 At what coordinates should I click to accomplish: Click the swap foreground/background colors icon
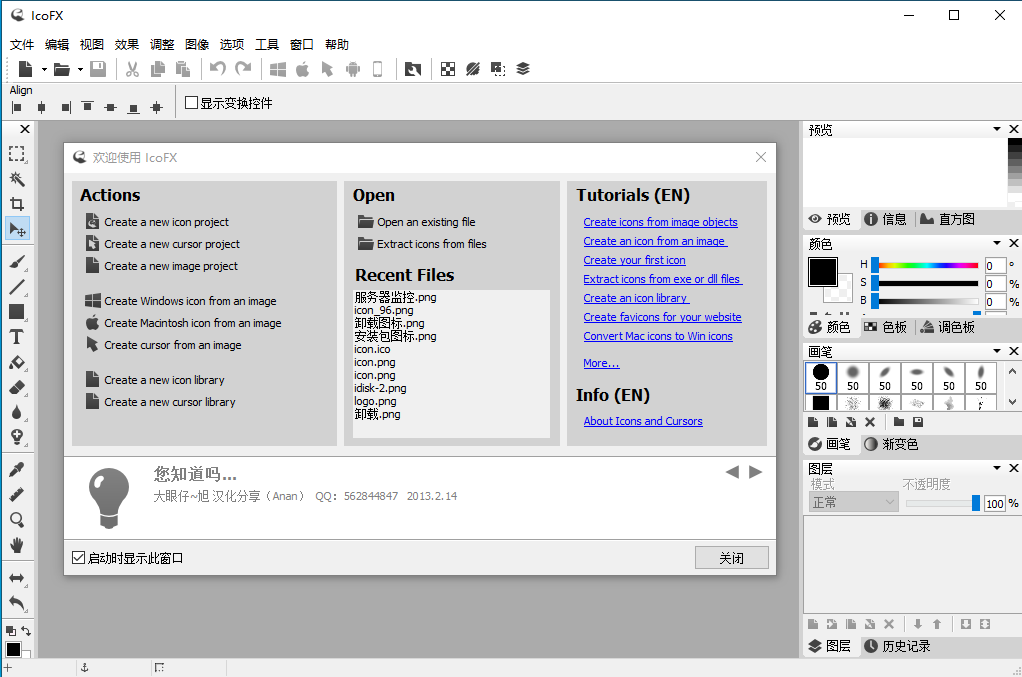(26, 631)
